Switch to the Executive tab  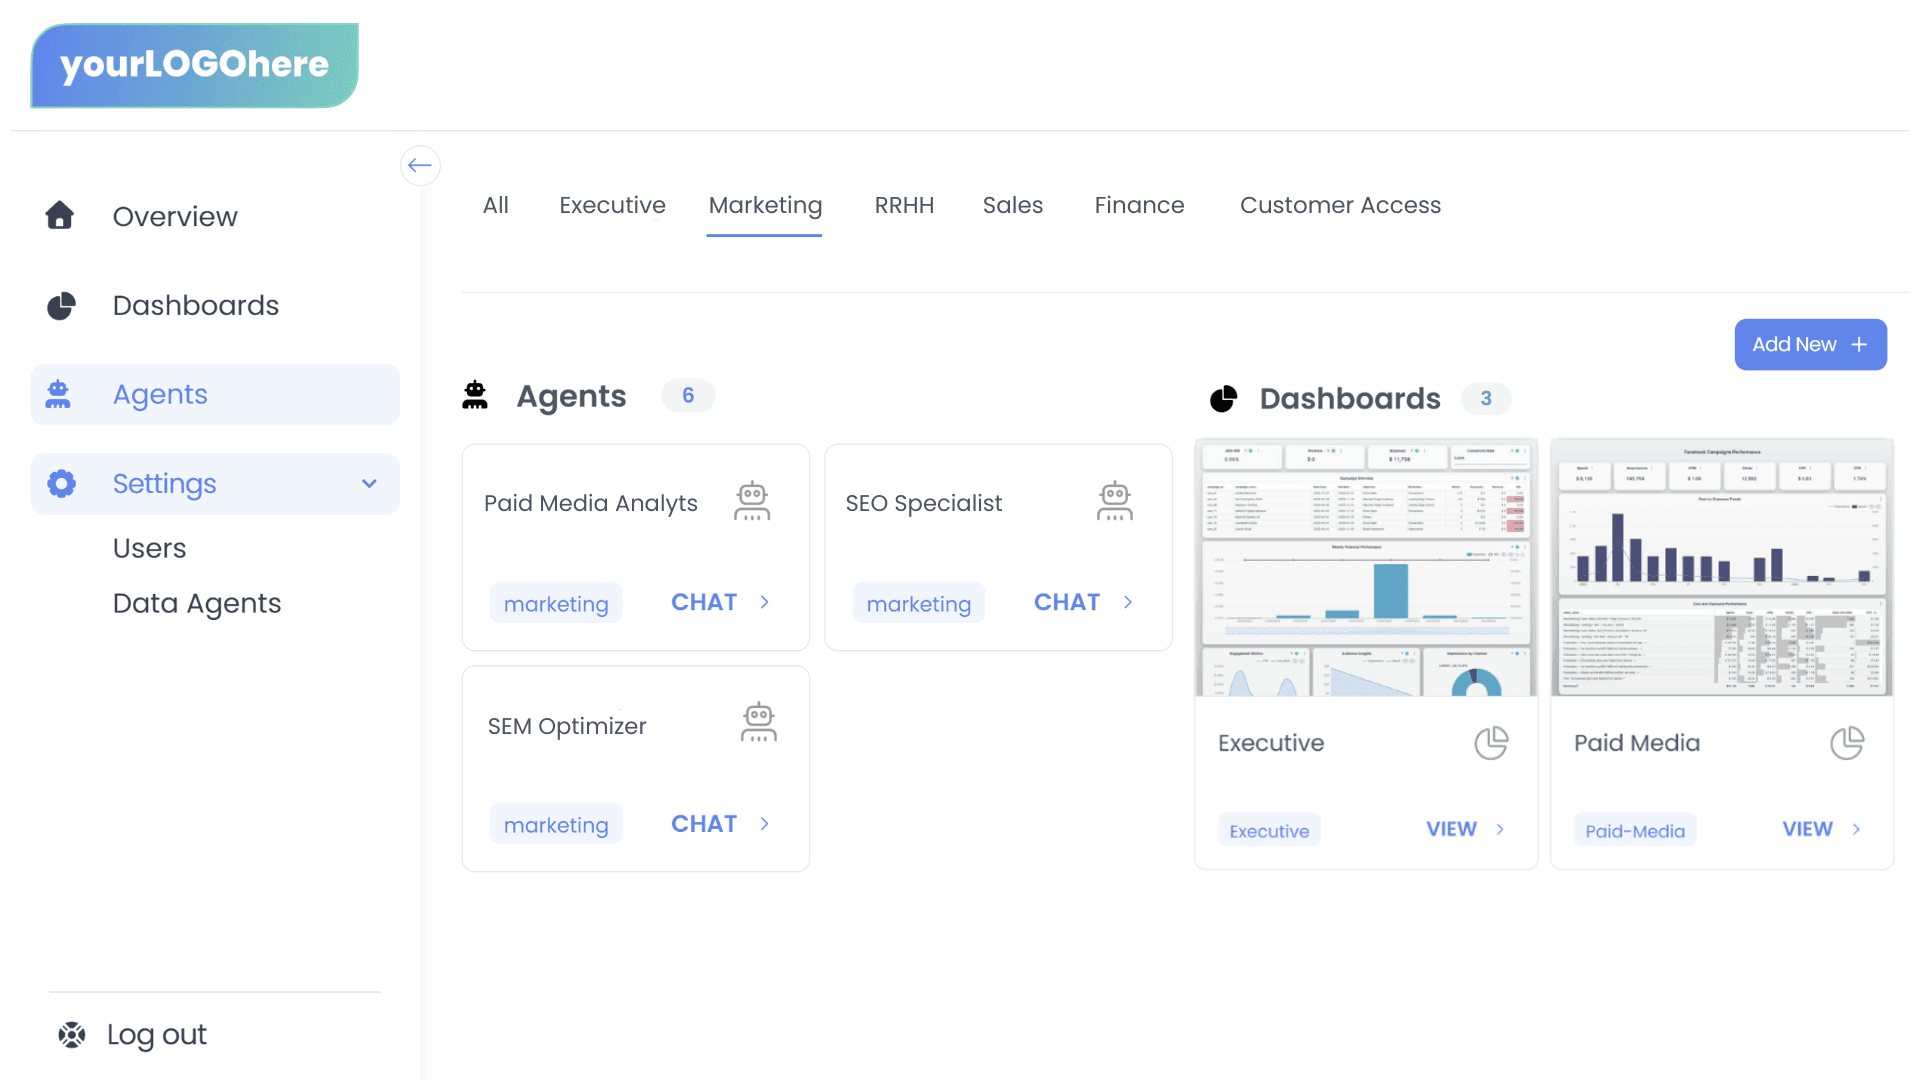click(x=612, y=205)
